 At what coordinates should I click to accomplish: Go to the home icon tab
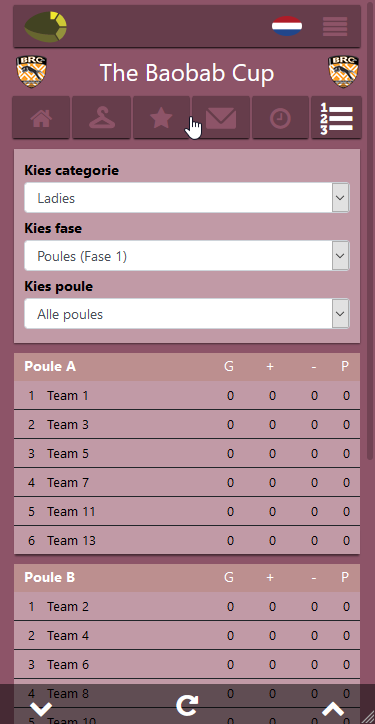click(41, 117)
